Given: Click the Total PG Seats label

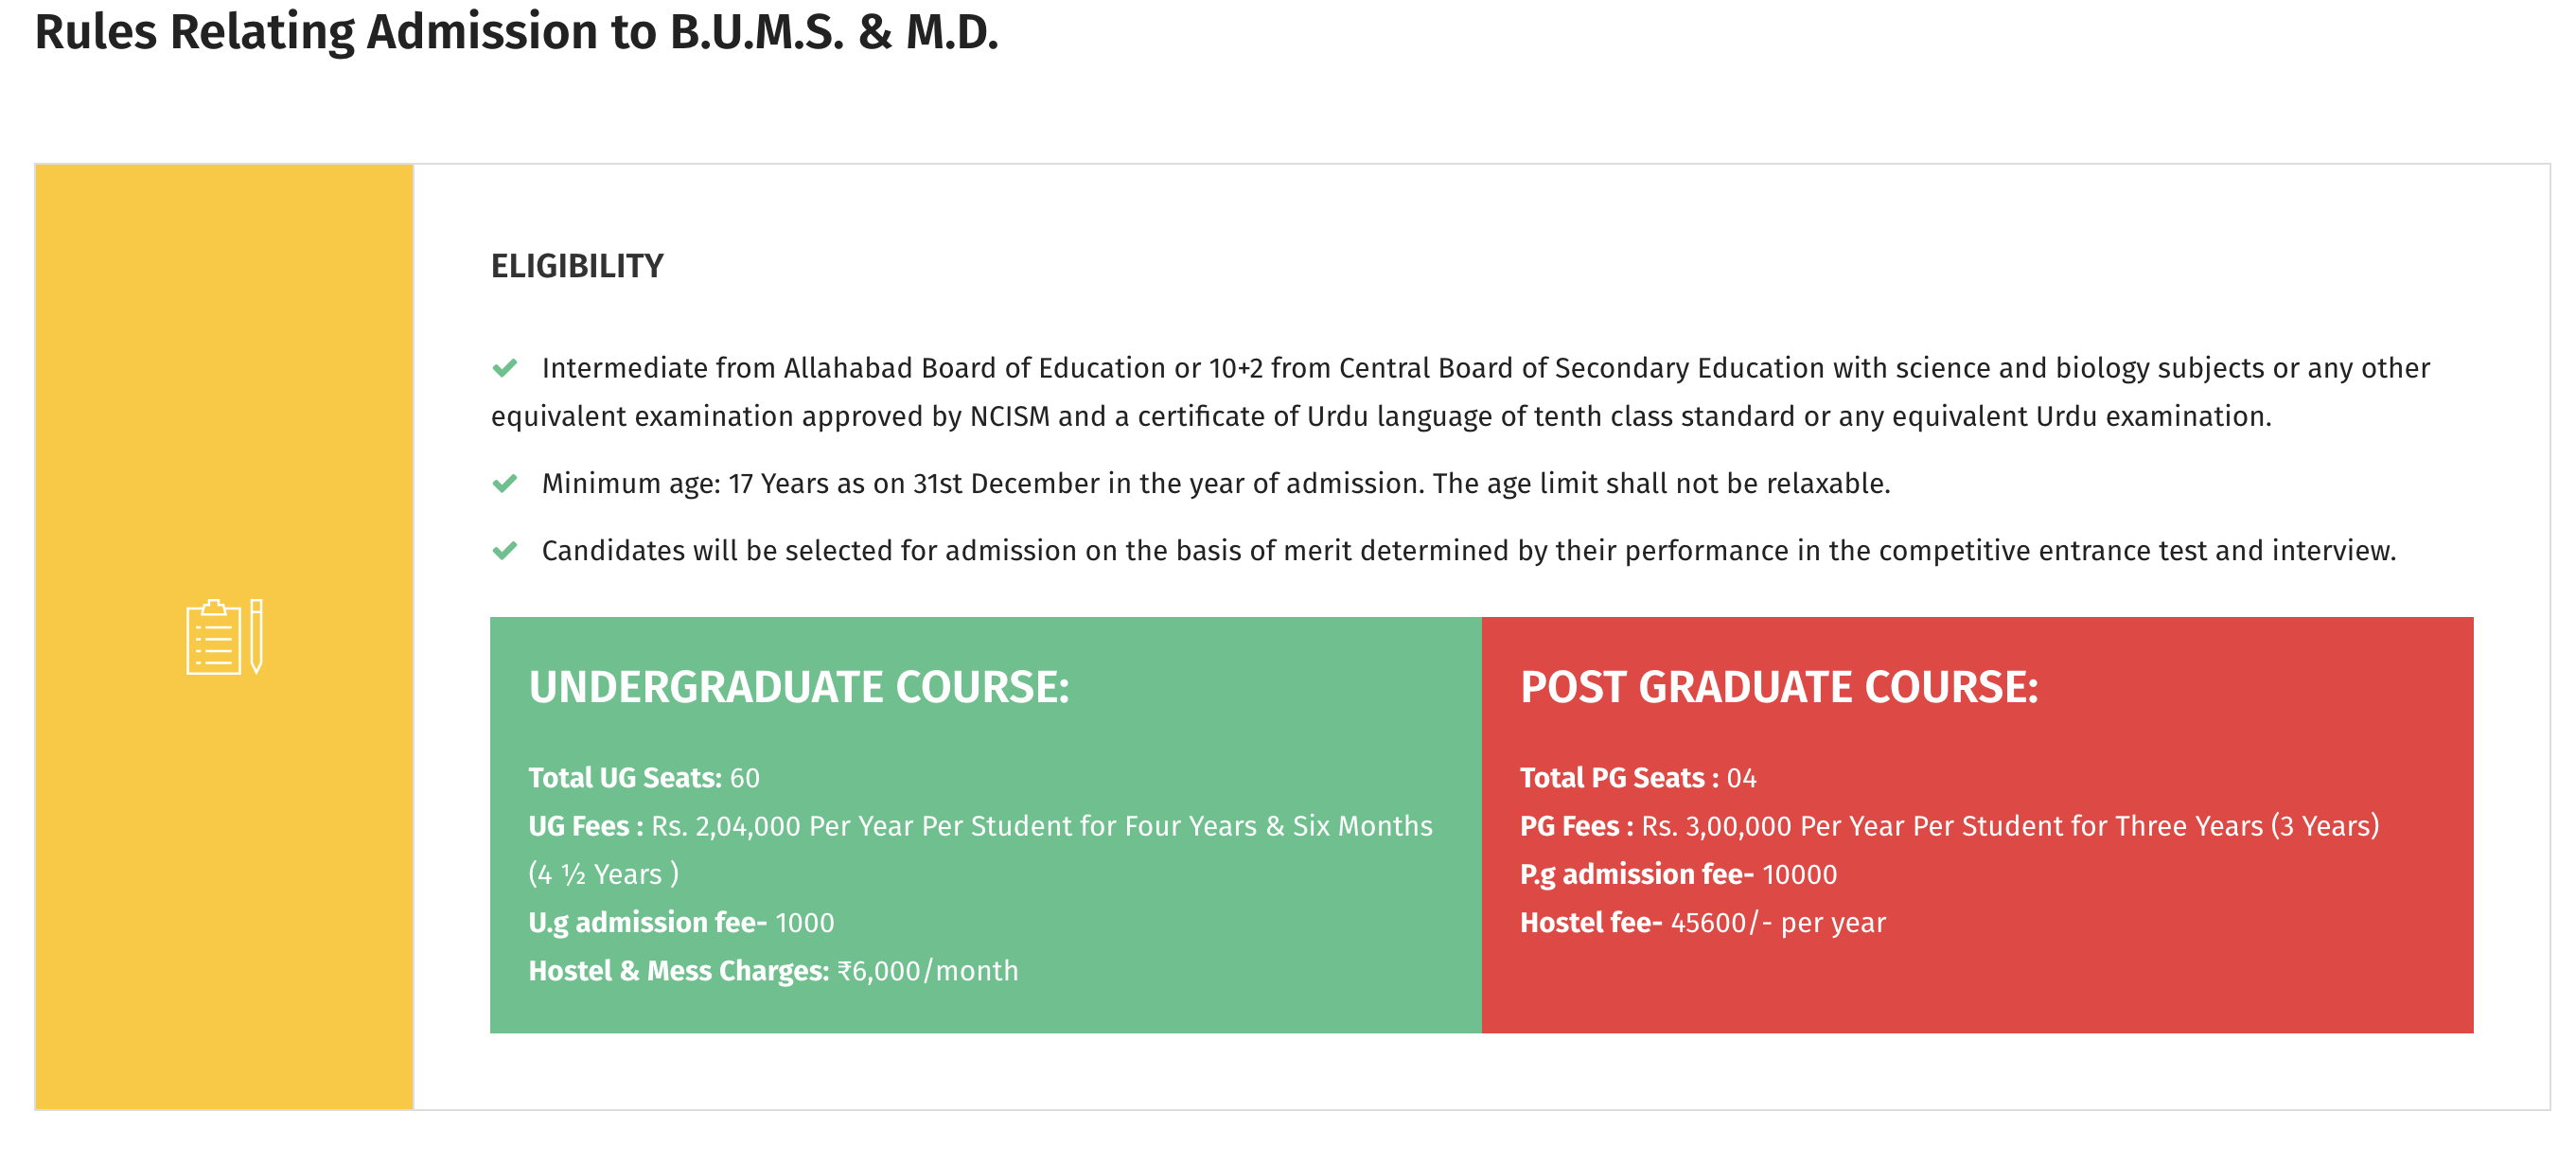Looking at the screenshot, I should [1618, 778].
